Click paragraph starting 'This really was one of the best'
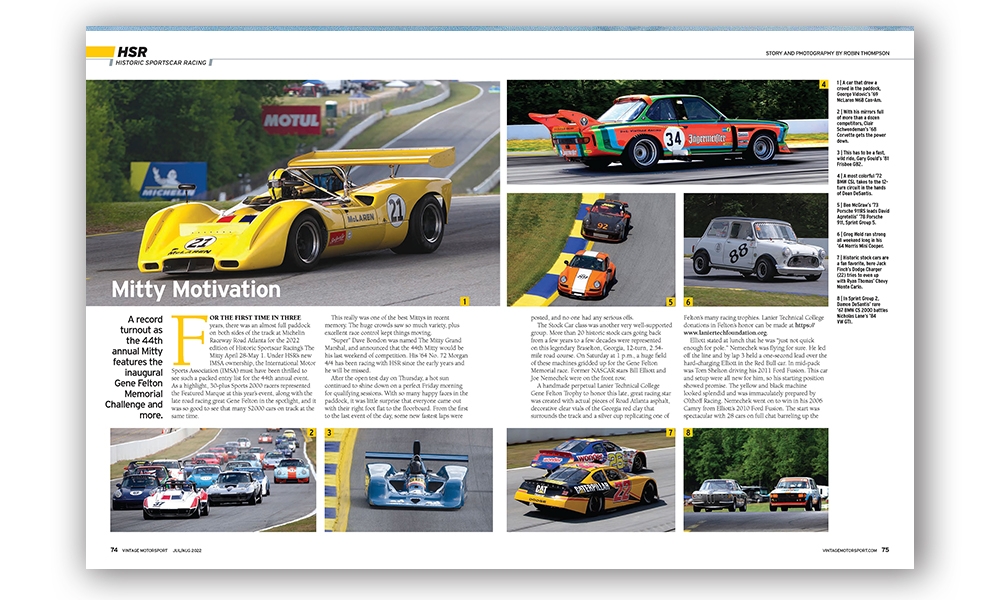Image resolution: width=1000 pixels, height=600 pixels. tap(393, 325)
